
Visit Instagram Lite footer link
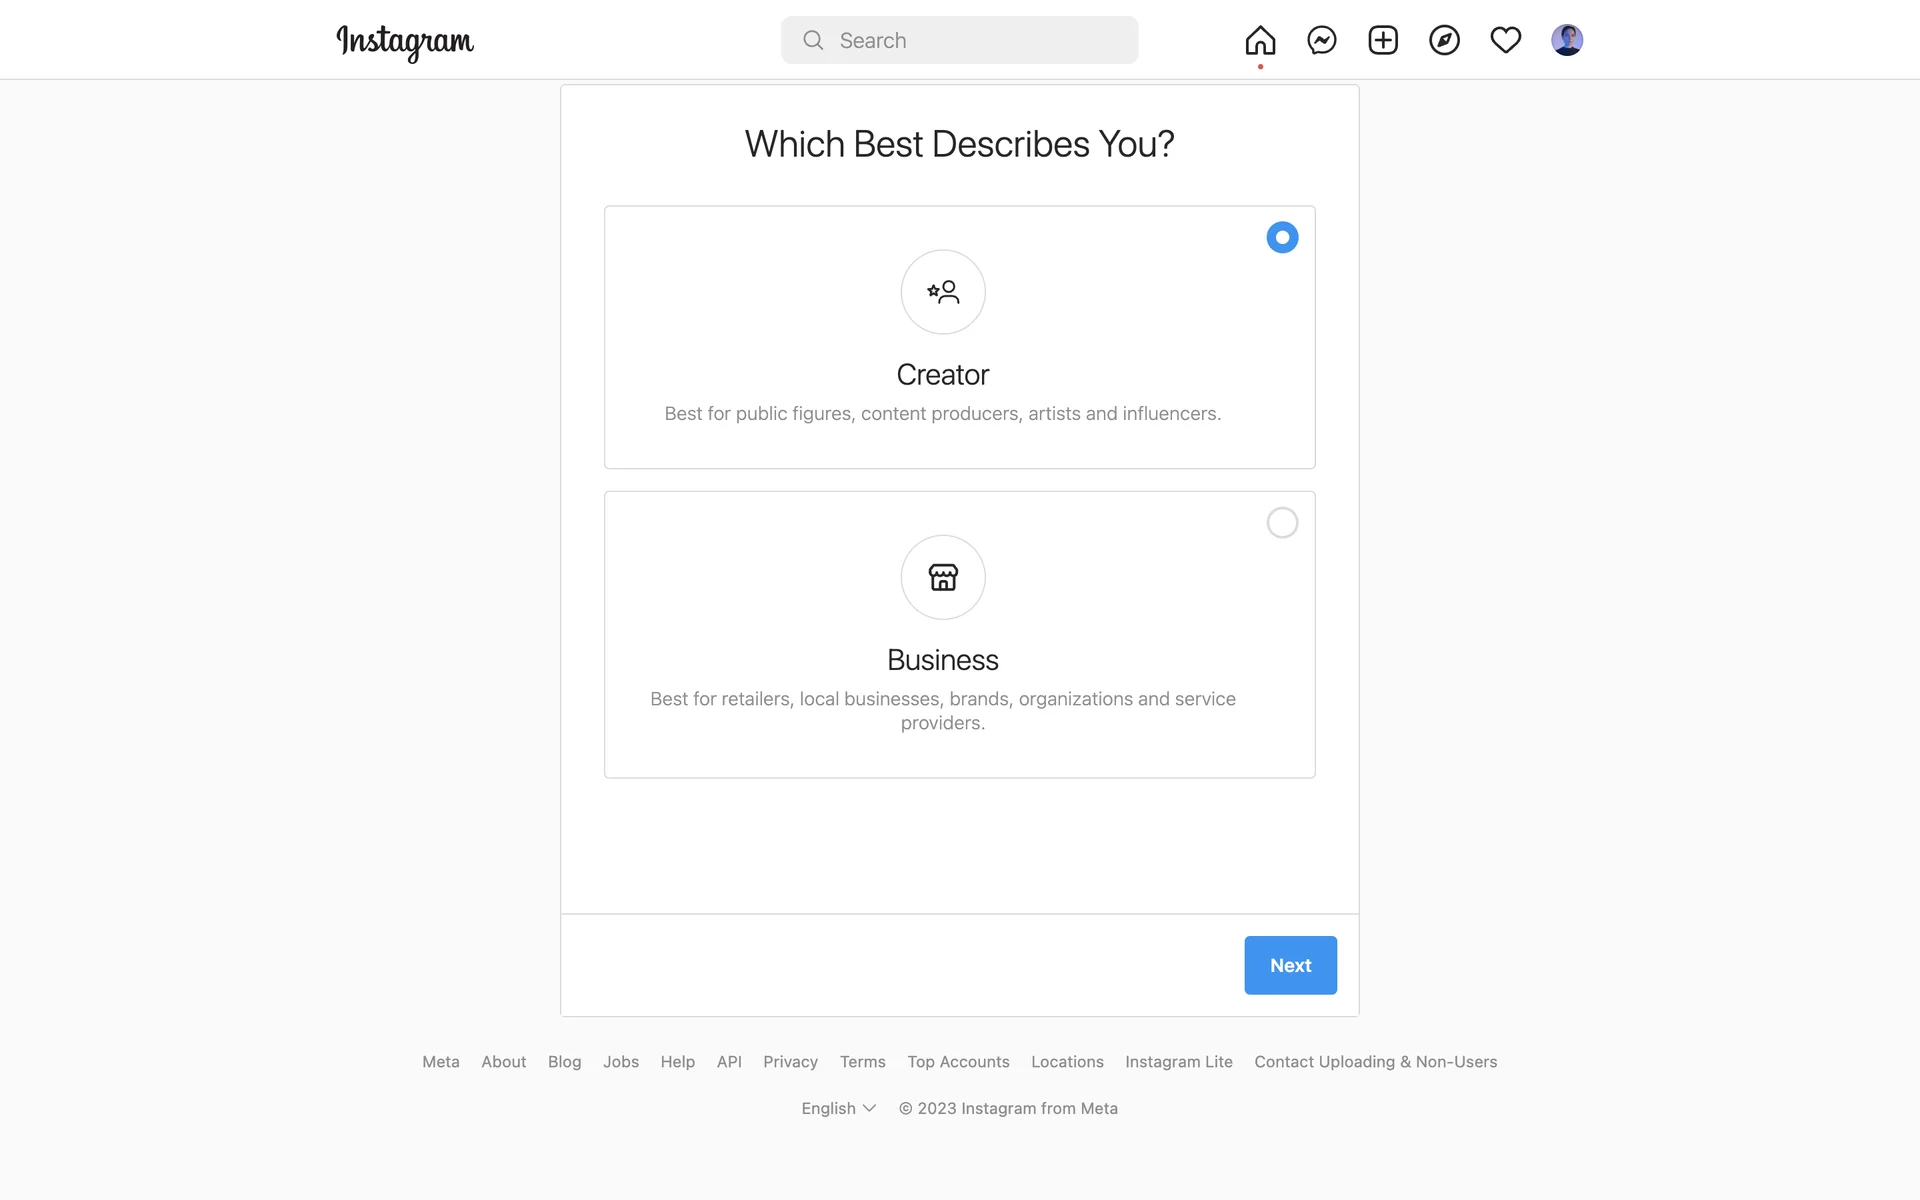(x=1178, y=1062)
